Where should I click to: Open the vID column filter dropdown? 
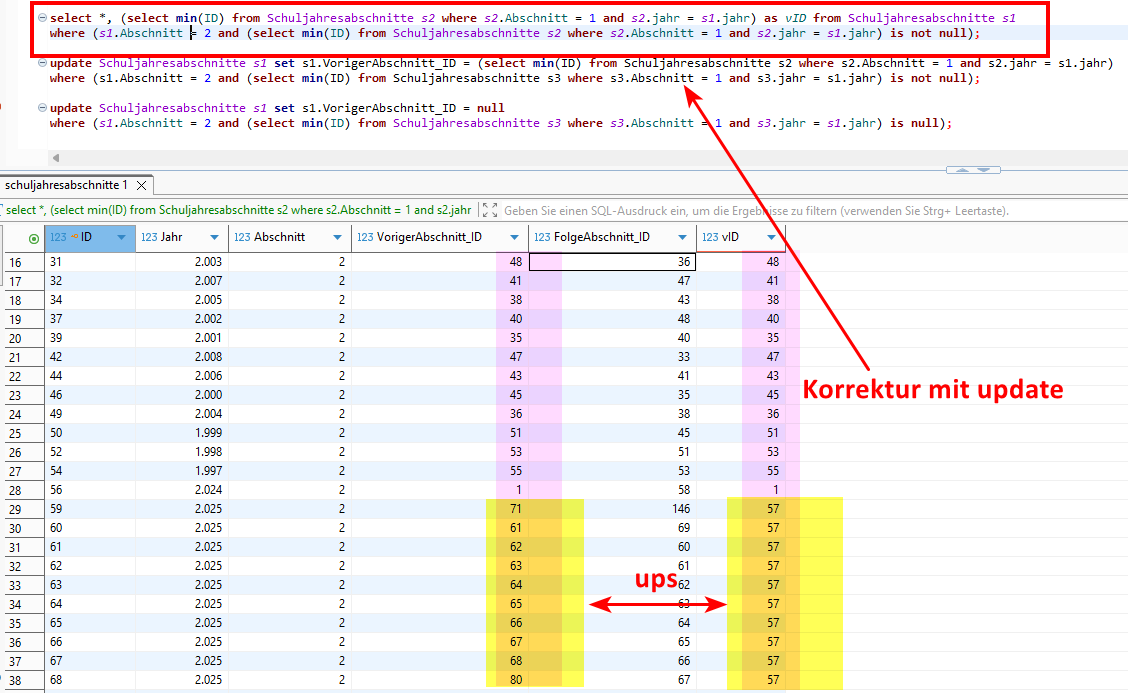pyautogui.click(x=771, y=238)
